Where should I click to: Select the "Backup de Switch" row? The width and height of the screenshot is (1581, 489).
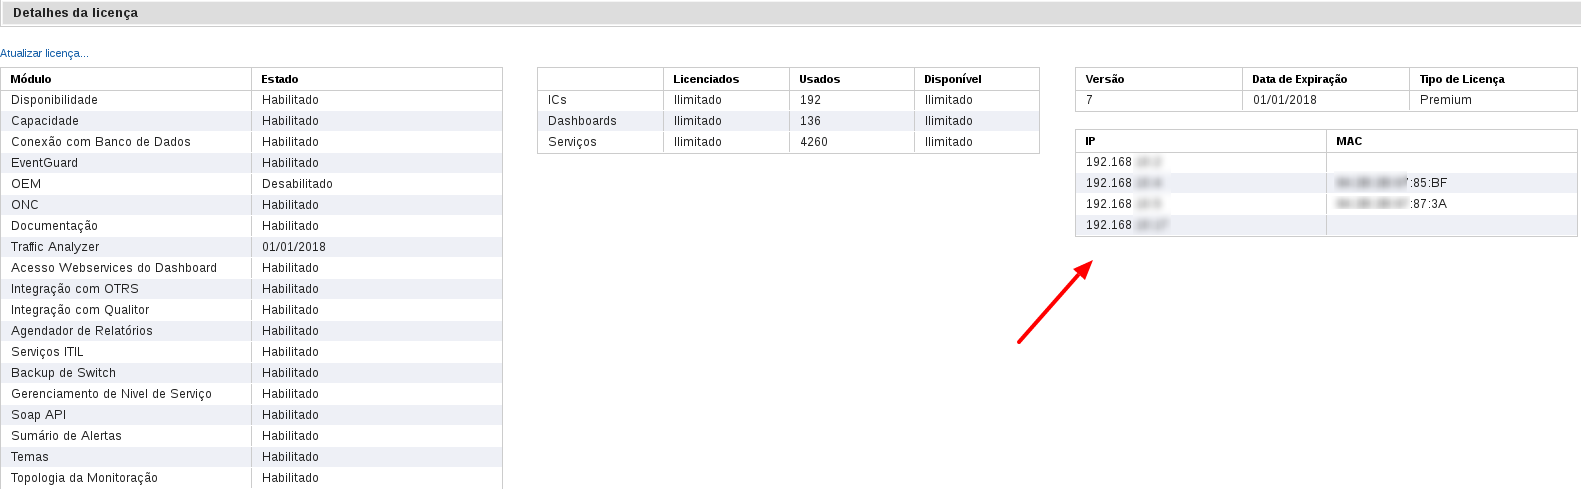pos(63,373)
